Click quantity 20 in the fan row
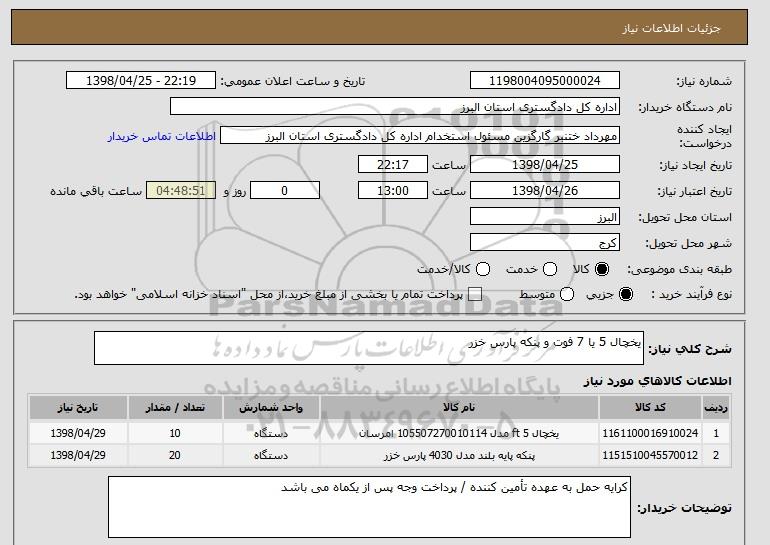The height and width of the screenshot is (545, 770). [x=175, y=455]
